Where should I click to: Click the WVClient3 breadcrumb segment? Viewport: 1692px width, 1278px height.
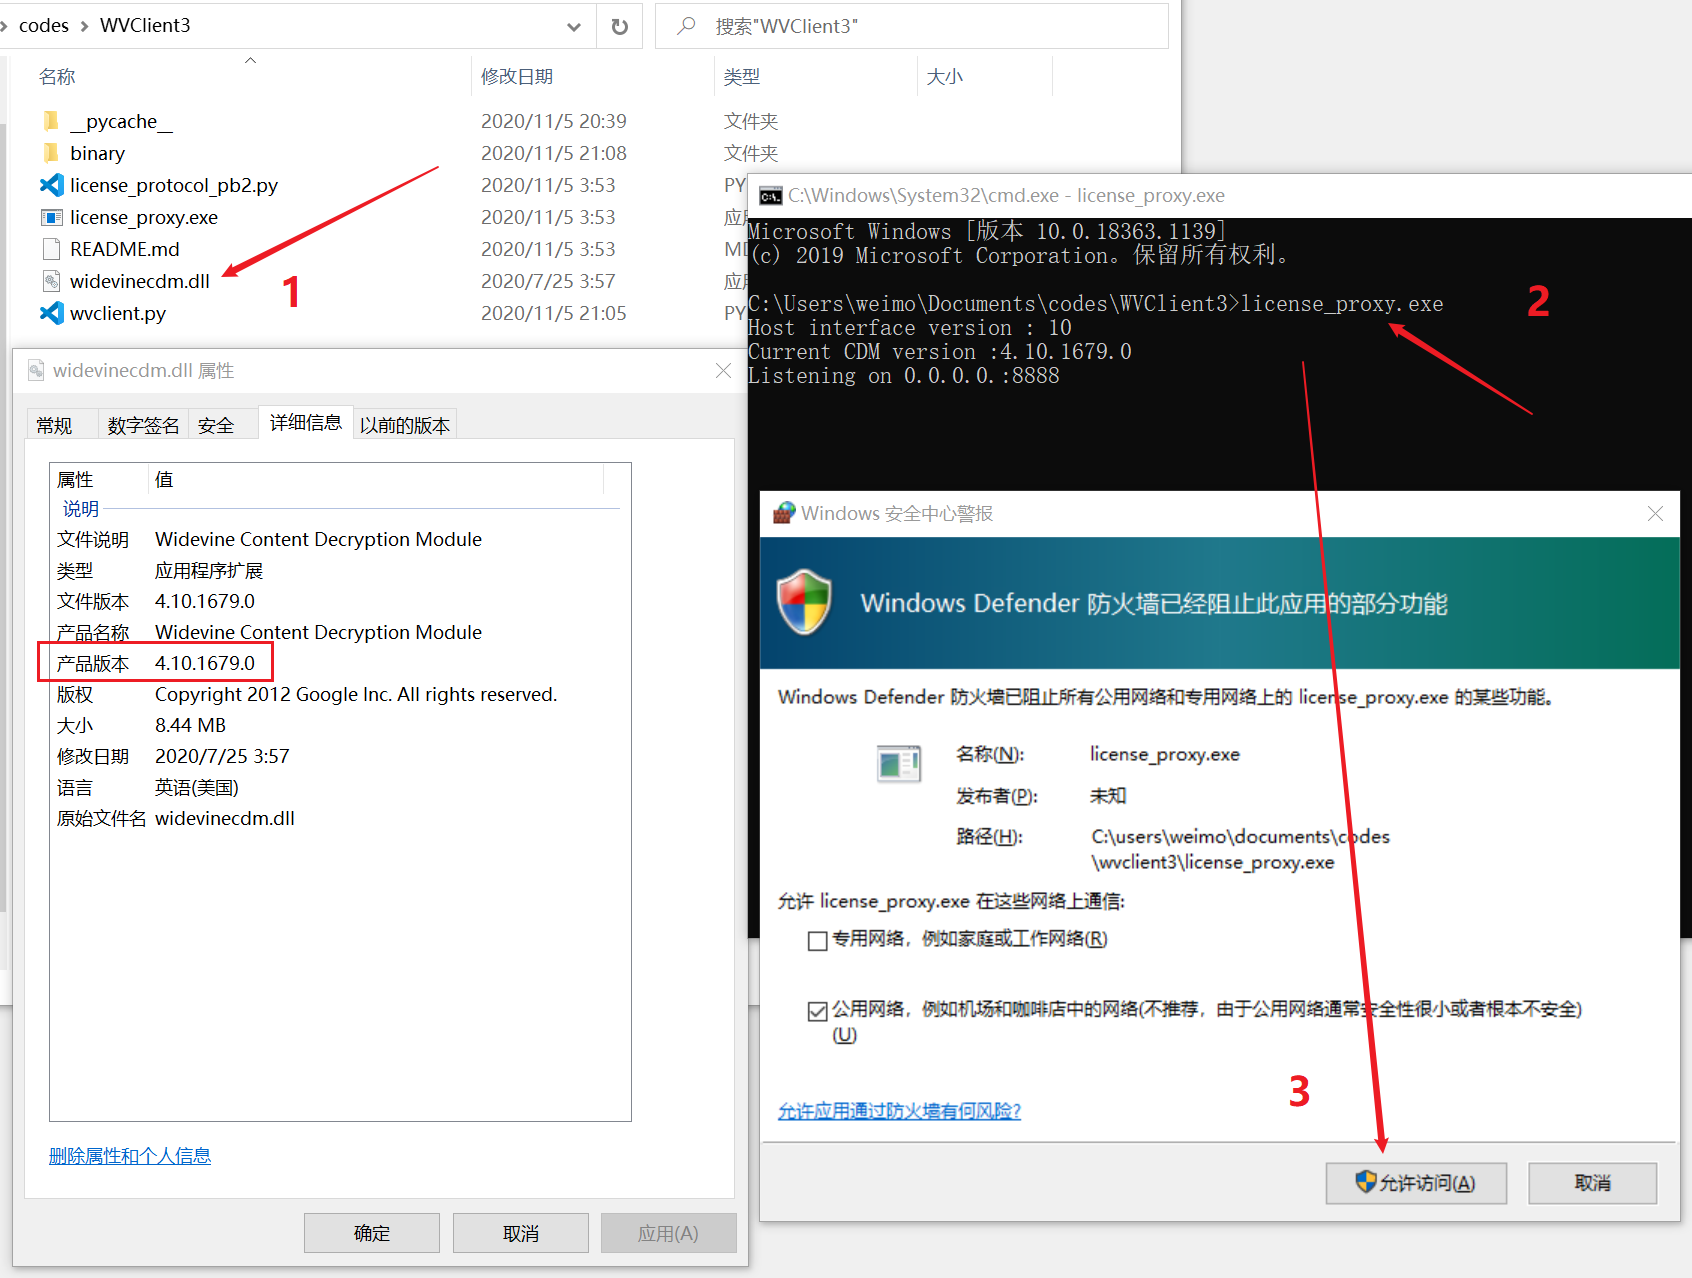click(x=145, y=26)
